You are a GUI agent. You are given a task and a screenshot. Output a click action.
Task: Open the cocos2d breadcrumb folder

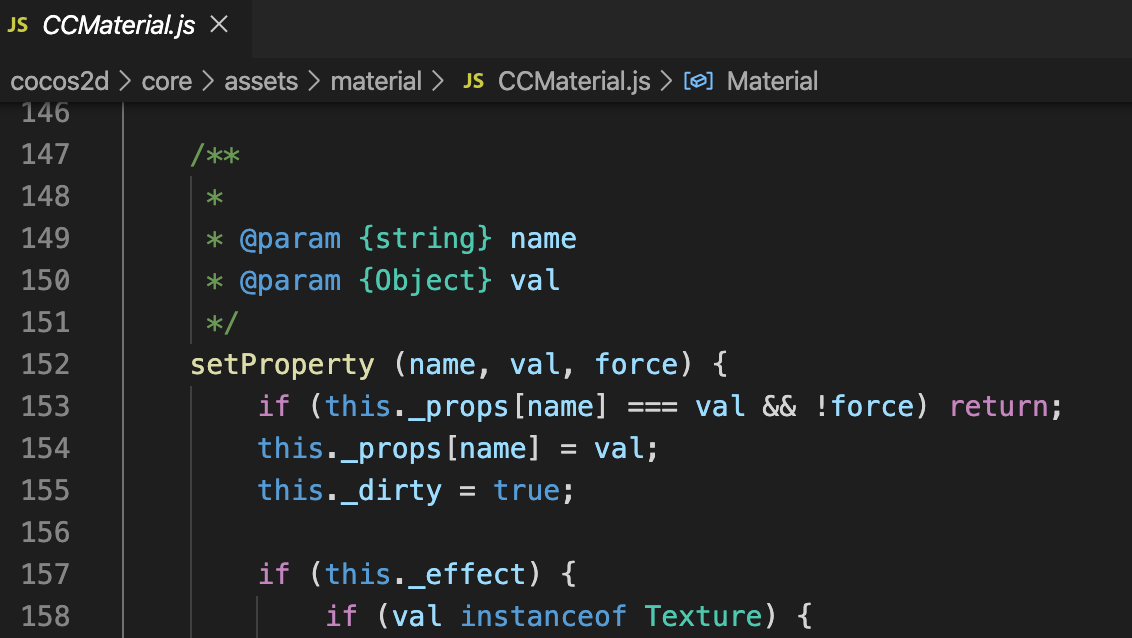(x=59, y=81)
